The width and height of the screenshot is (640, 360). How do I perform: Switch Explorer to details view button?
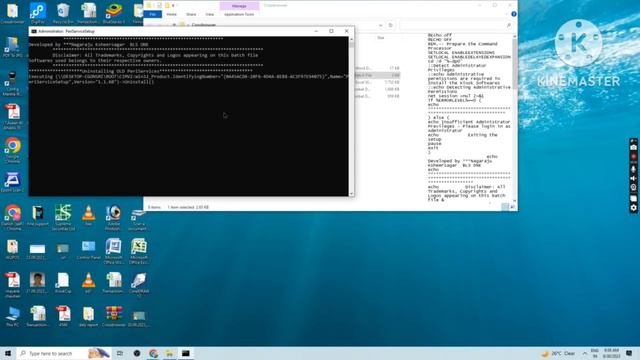[x=505, y=207]
